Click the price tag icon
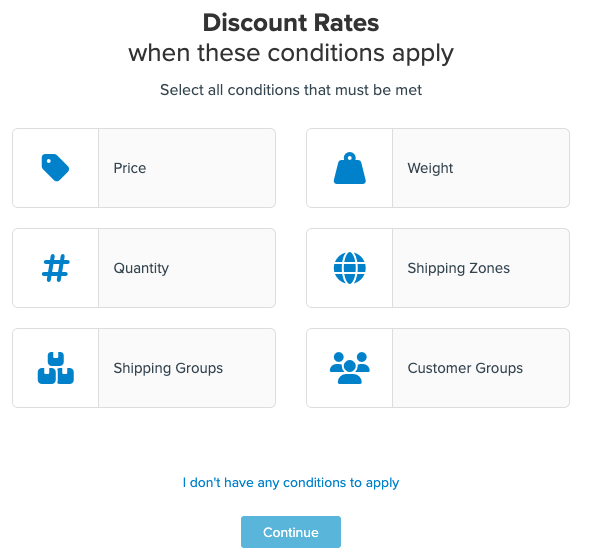606x558 pixels. click(55, 168)
